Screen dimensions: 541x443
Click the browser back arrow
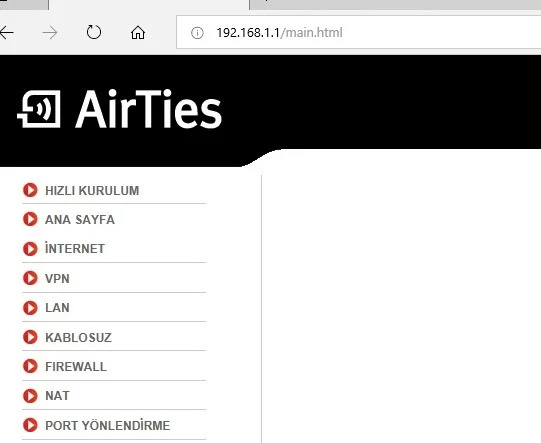[6, 33]
